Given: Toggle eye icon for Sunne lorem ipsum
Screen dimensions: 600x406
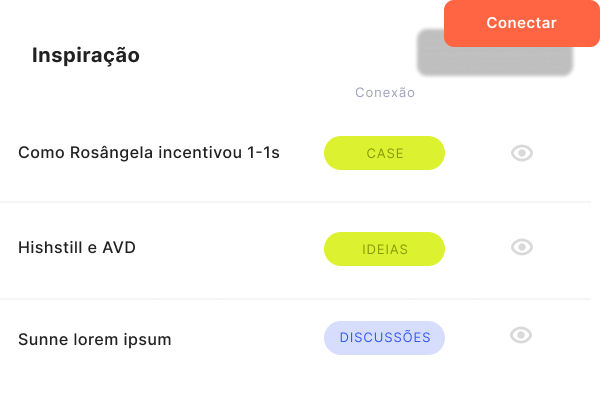Looking at the screenshot, I should pyautogui.click(x=521, y=335).
